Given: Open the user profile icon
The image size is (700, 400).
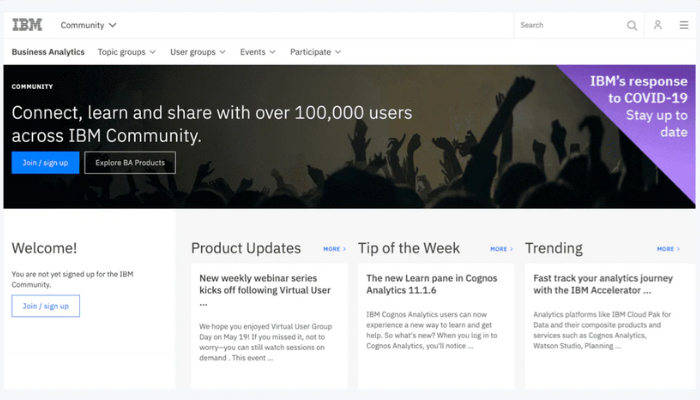Looking at the screenshot, I should (x=658, y=25).
